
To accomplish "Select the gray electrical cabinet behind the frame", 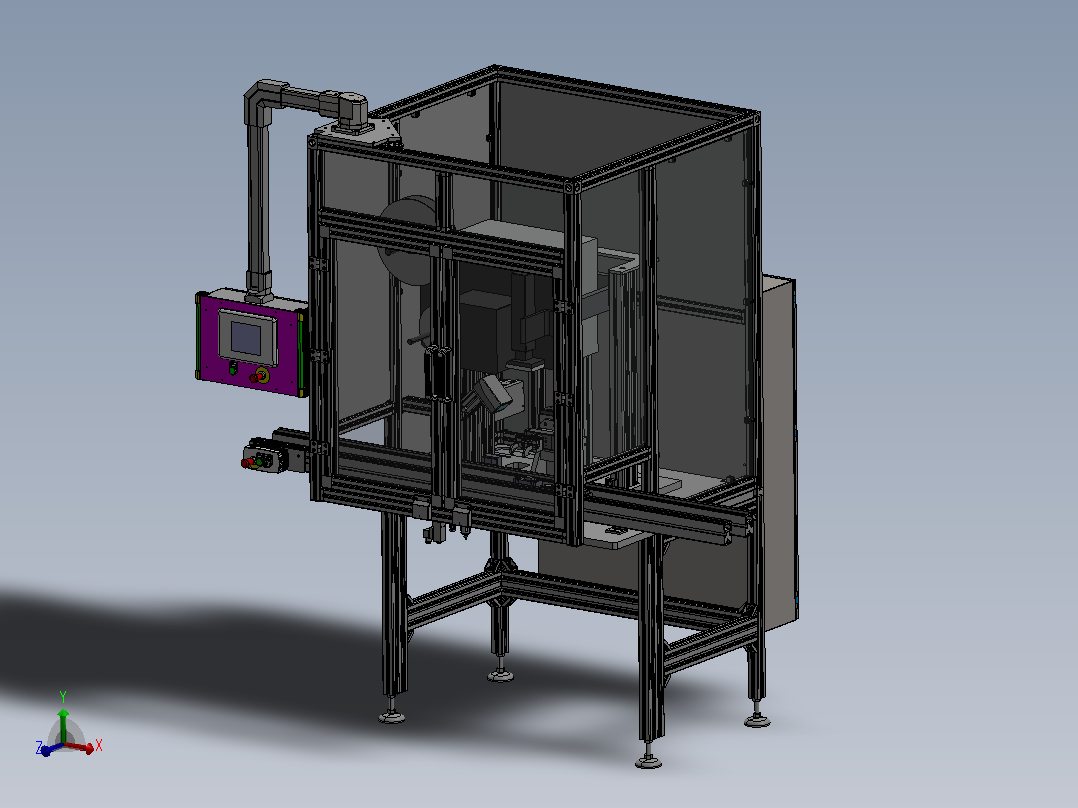I will (x=779, y=452).
